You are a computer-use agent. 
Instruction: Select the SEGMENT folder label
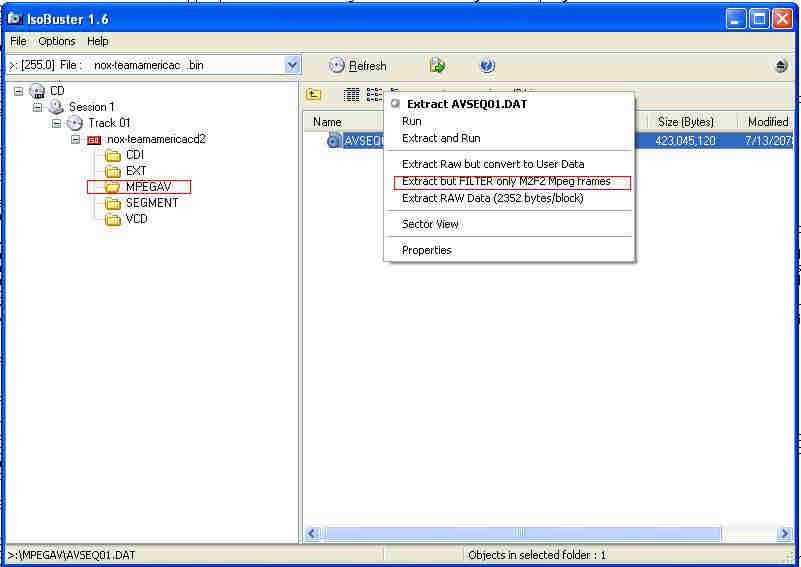coord(152,203)
